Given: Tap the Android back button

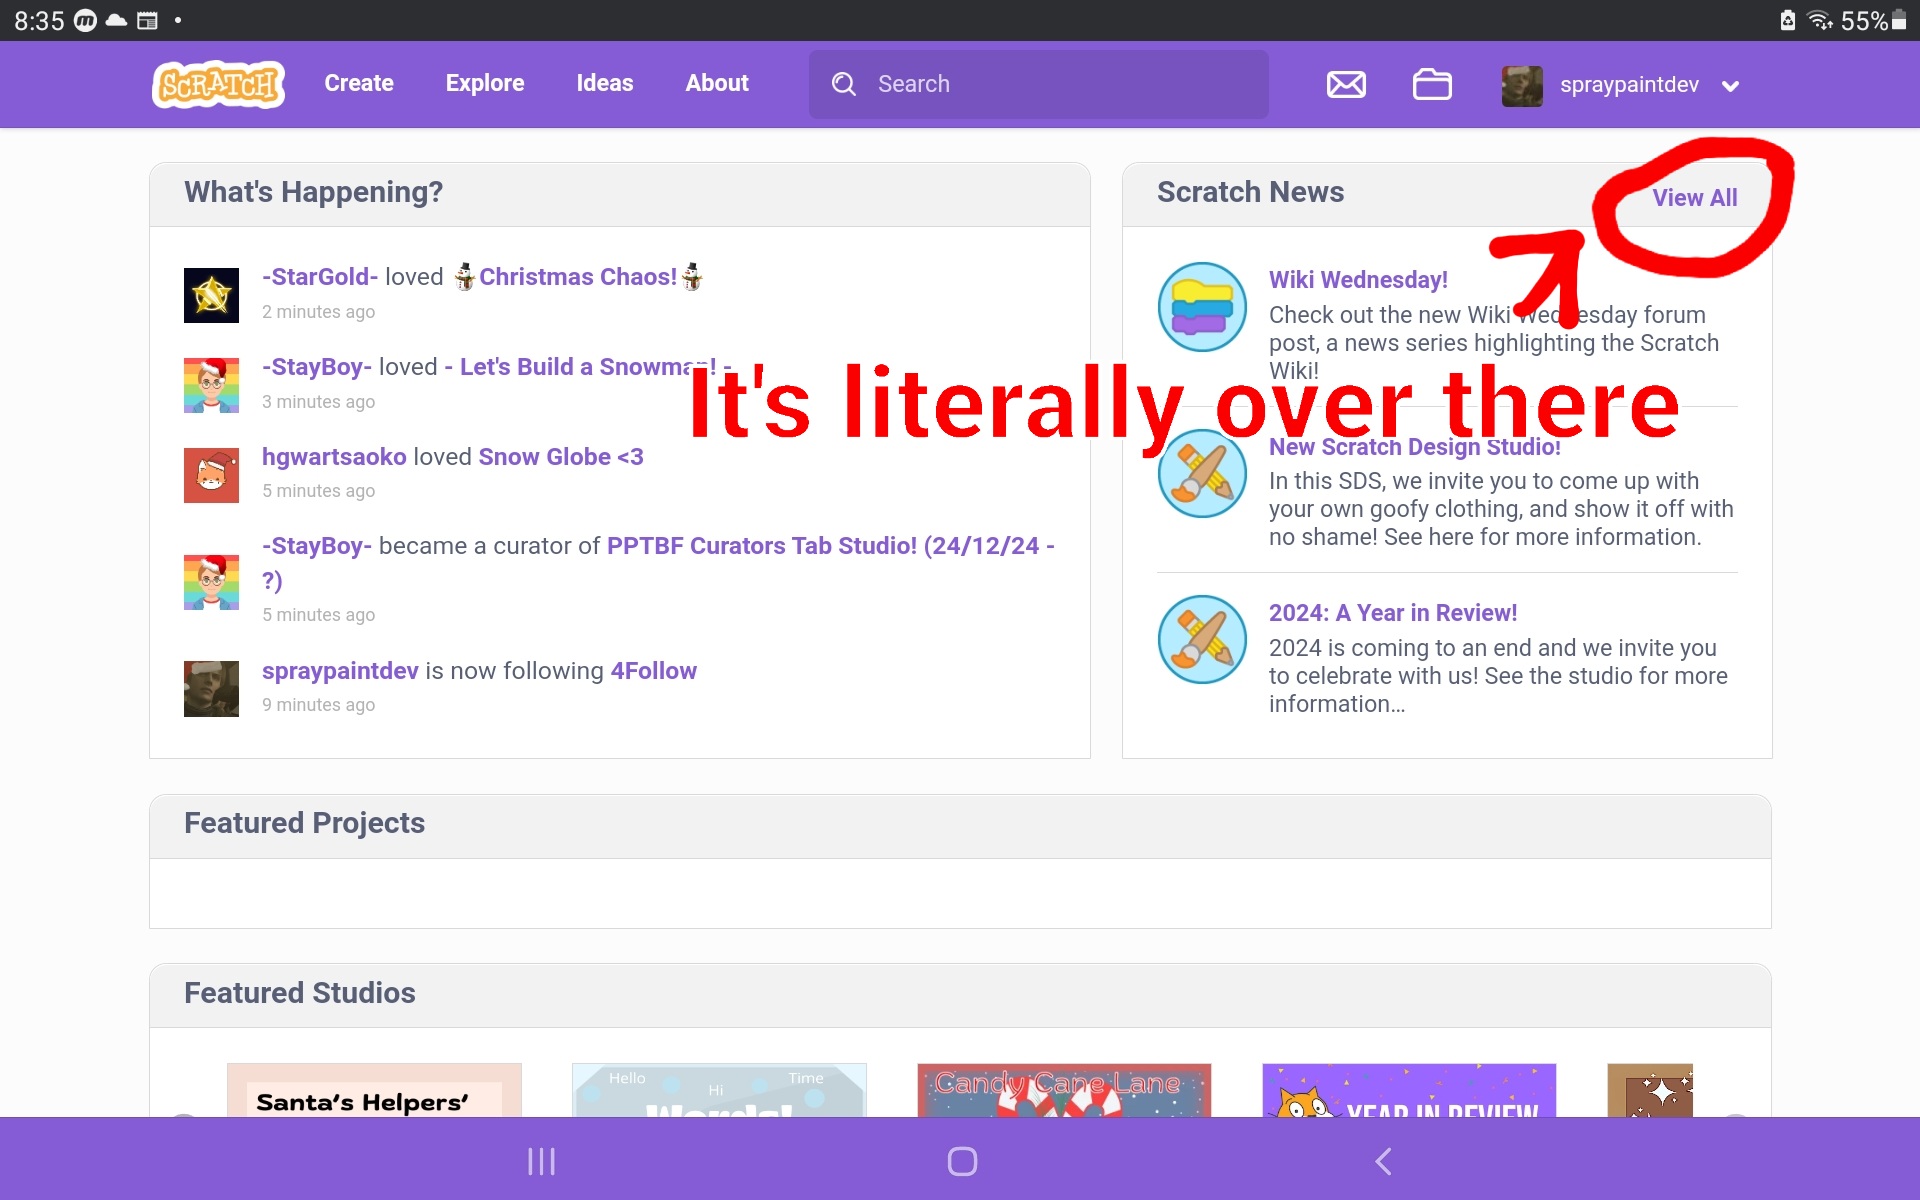Looking at the screenshot, I should (x=1383, y=1161).
